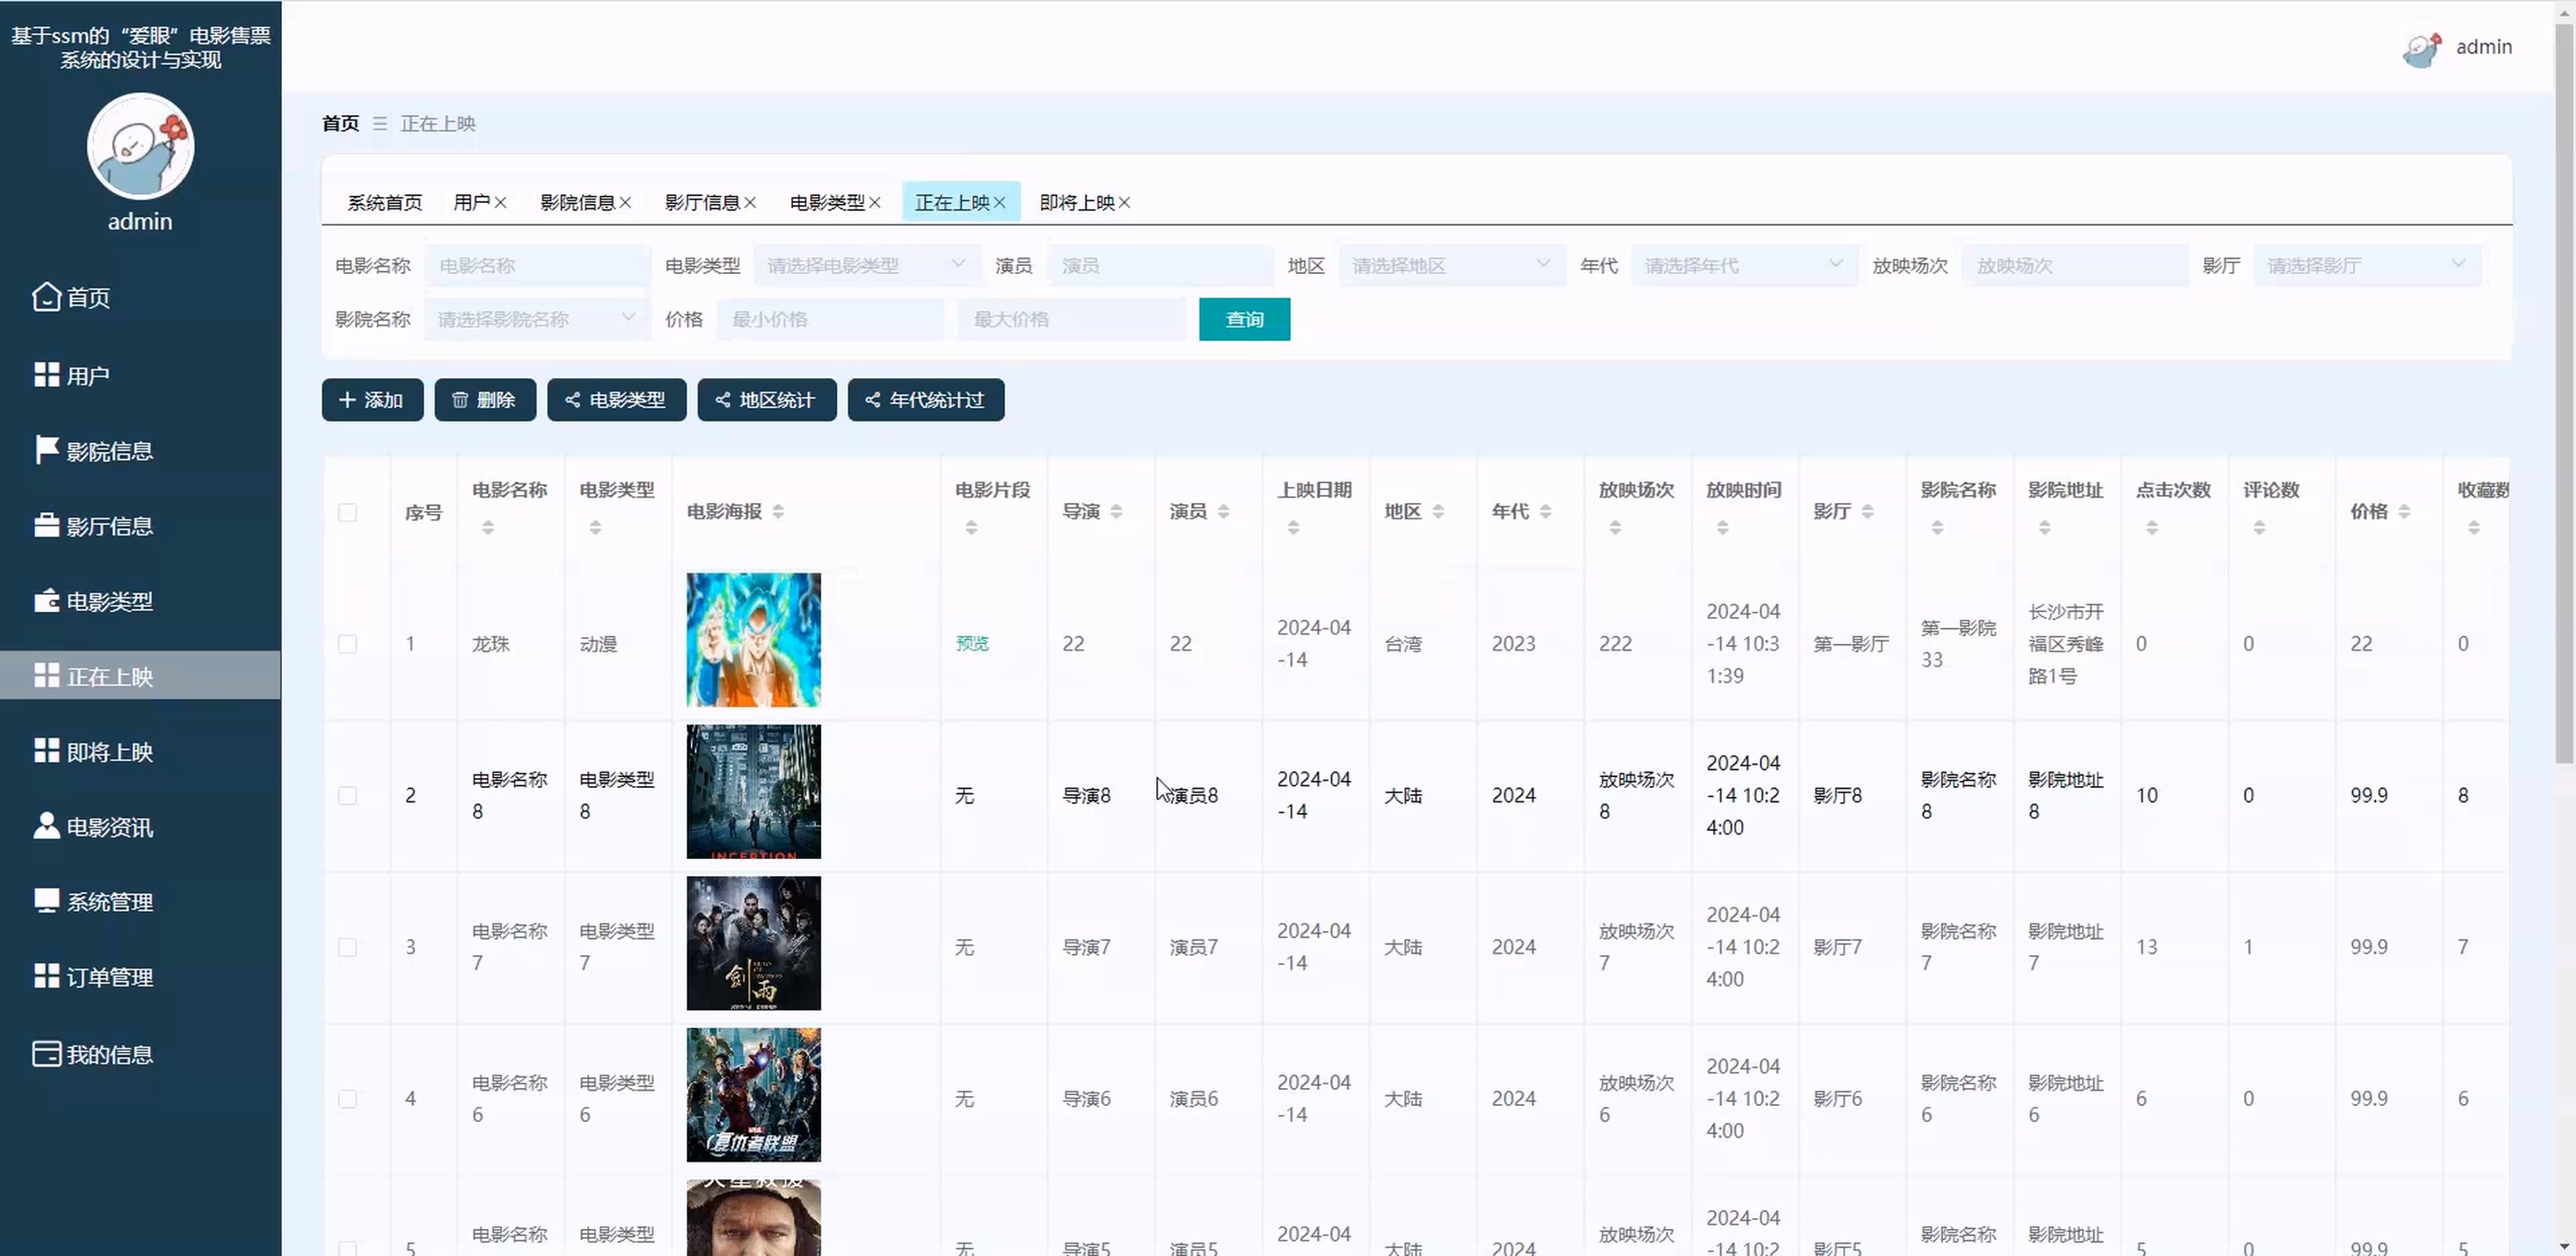Switch to the 系统首页 tab
The height and width of the screenshot is (1256, 2576).
384,203
